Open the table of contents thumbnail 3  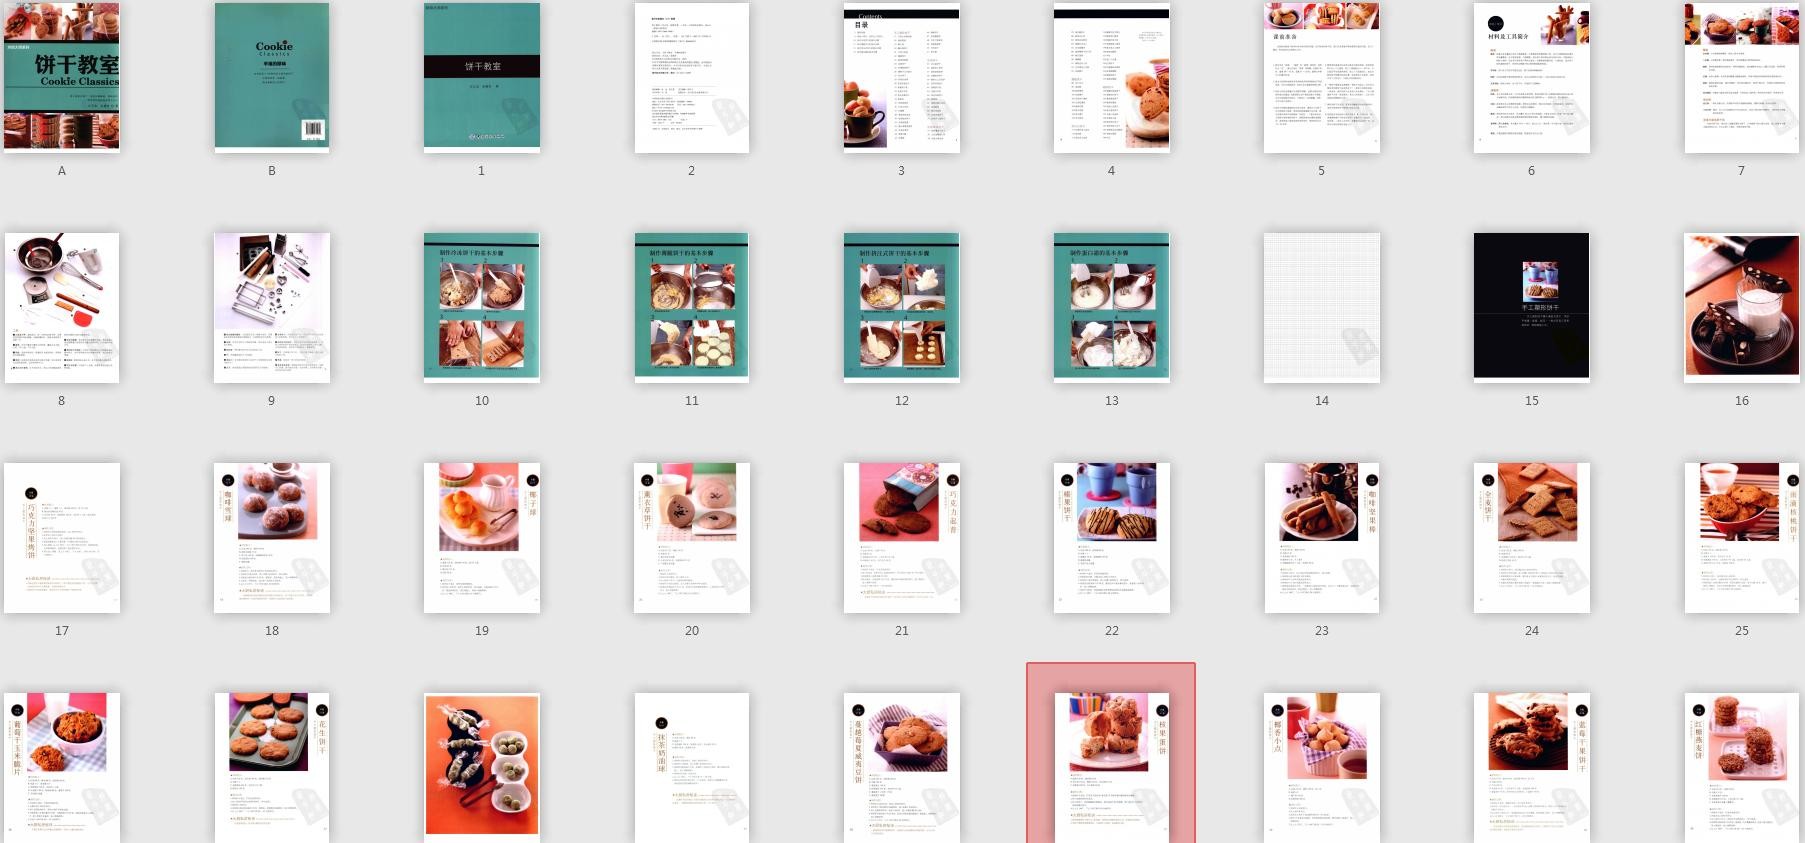tap(901, 77)
